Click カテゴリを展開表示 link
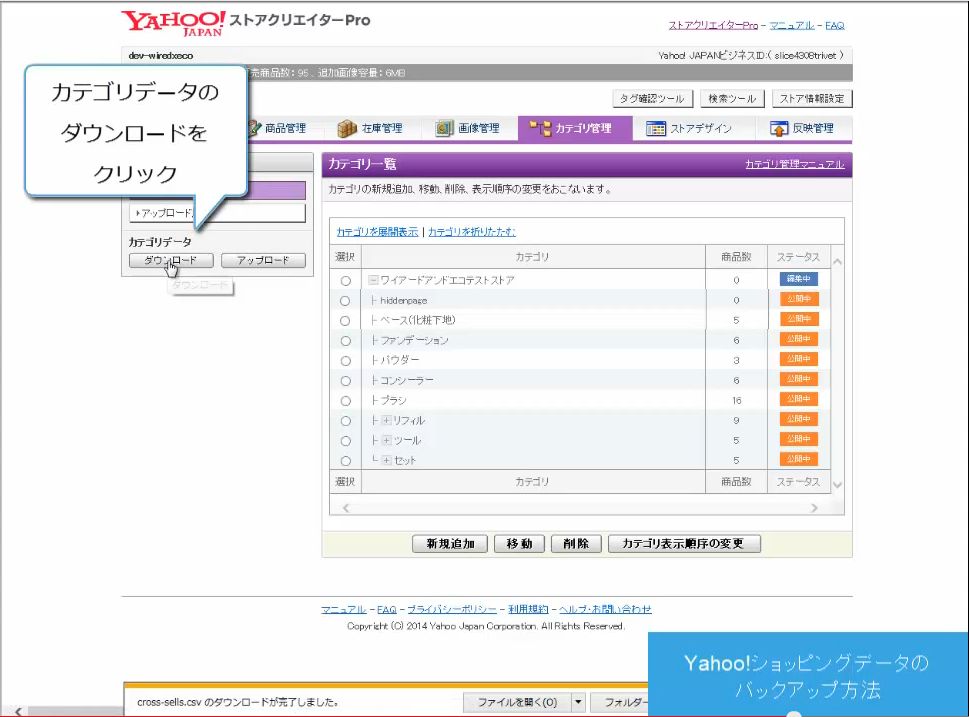969x717 pixels. (x=378, y=232)
